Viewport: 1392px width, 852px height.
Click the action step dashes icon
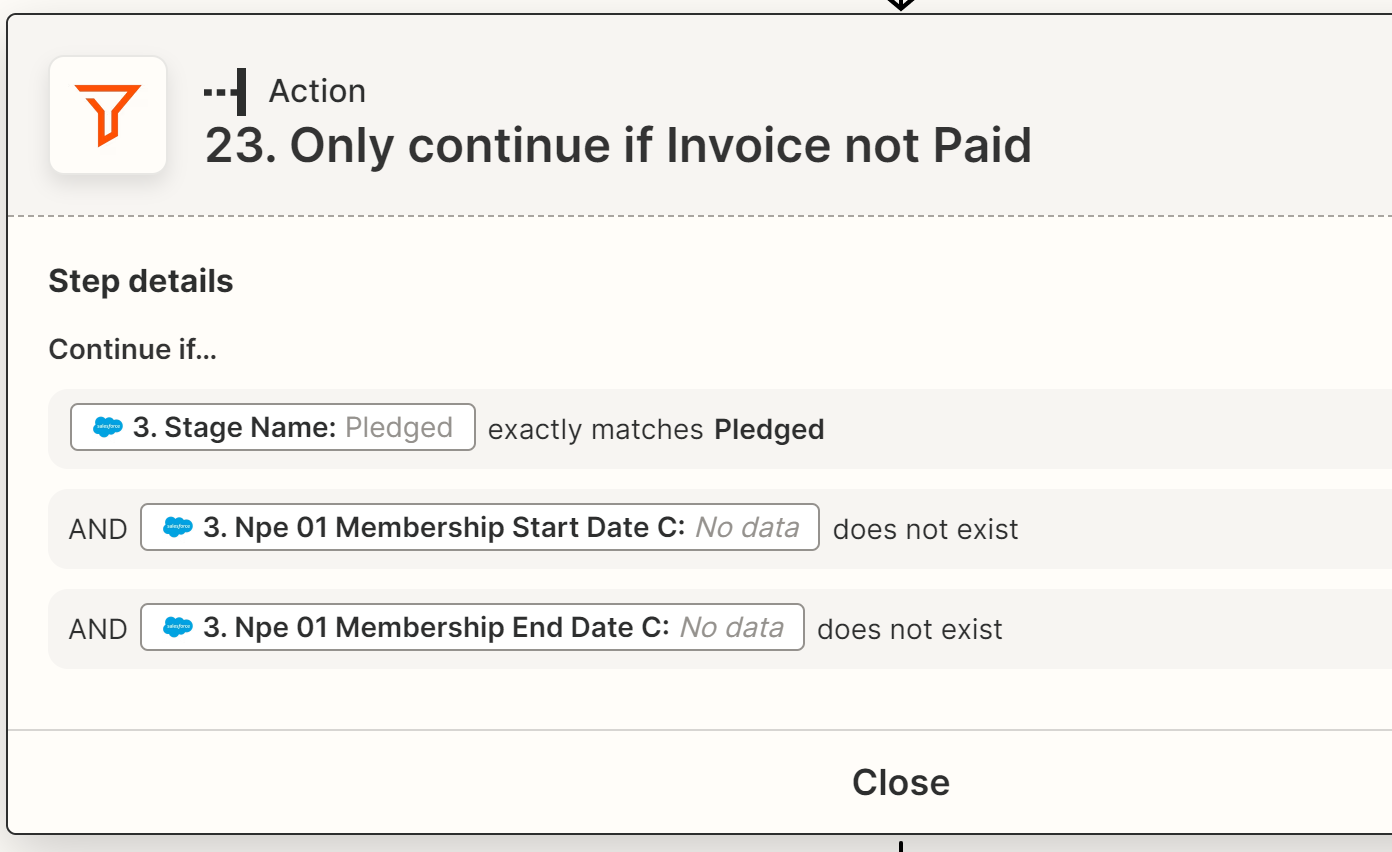[225, 92]
